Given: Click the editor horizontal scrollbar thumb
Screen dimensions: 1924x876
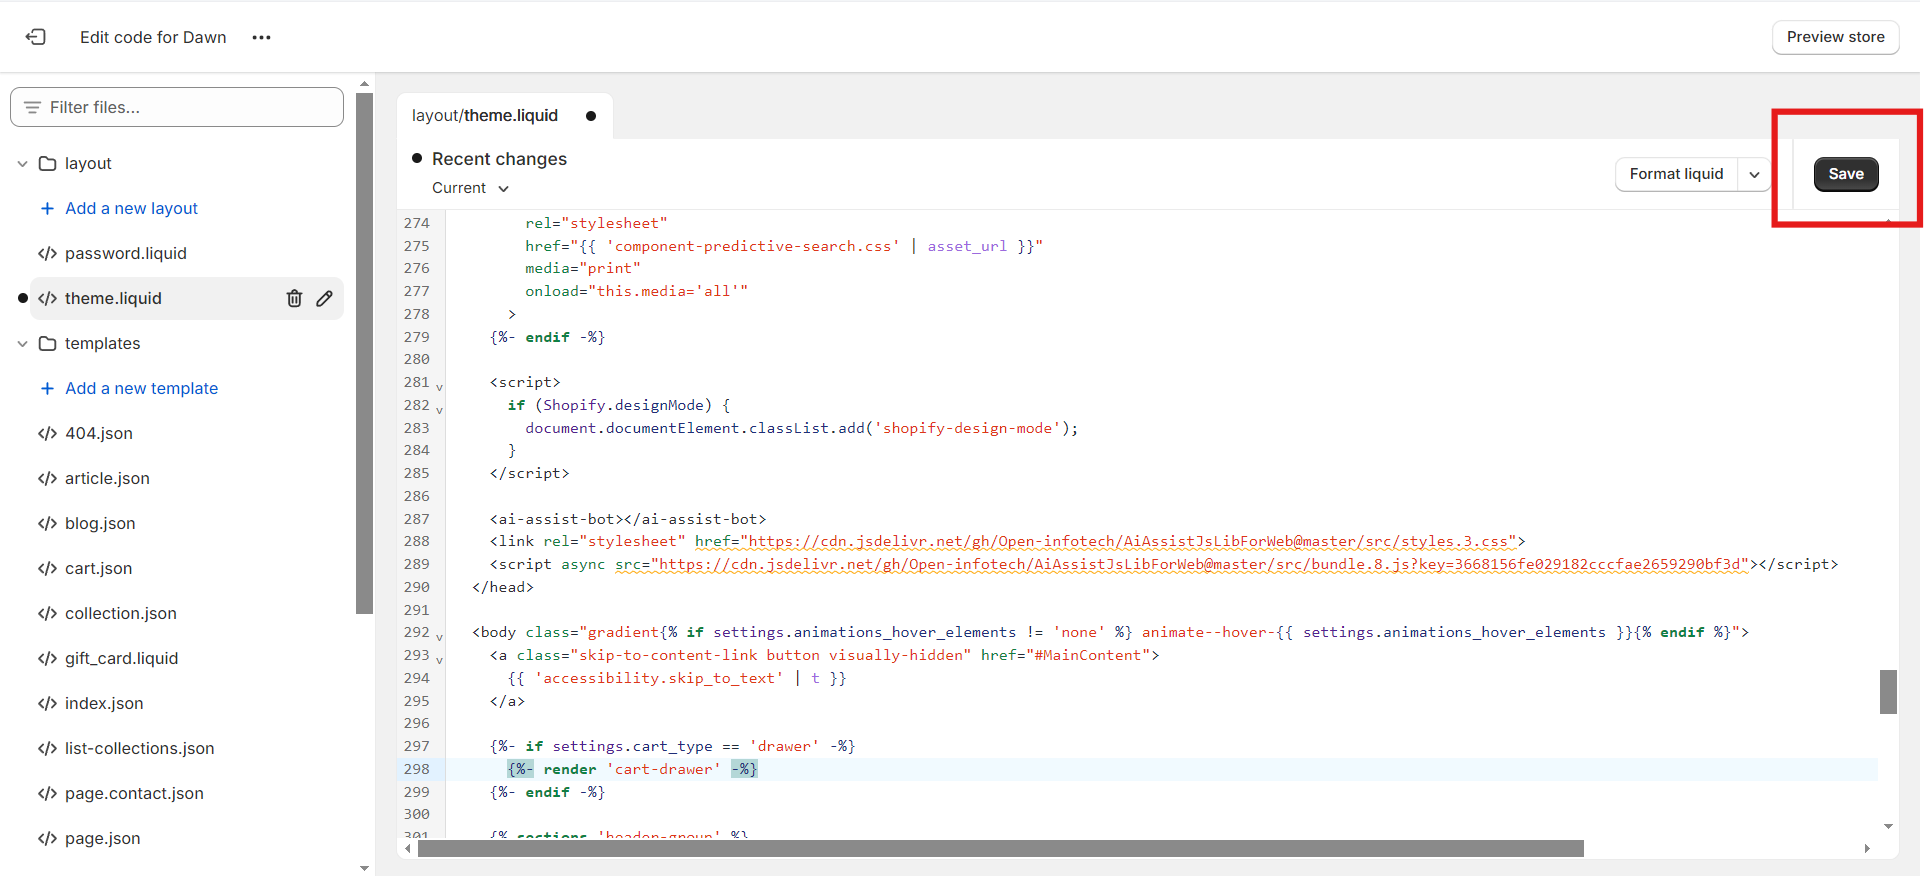Looking at the screenshot, I should click(1000, 849).
